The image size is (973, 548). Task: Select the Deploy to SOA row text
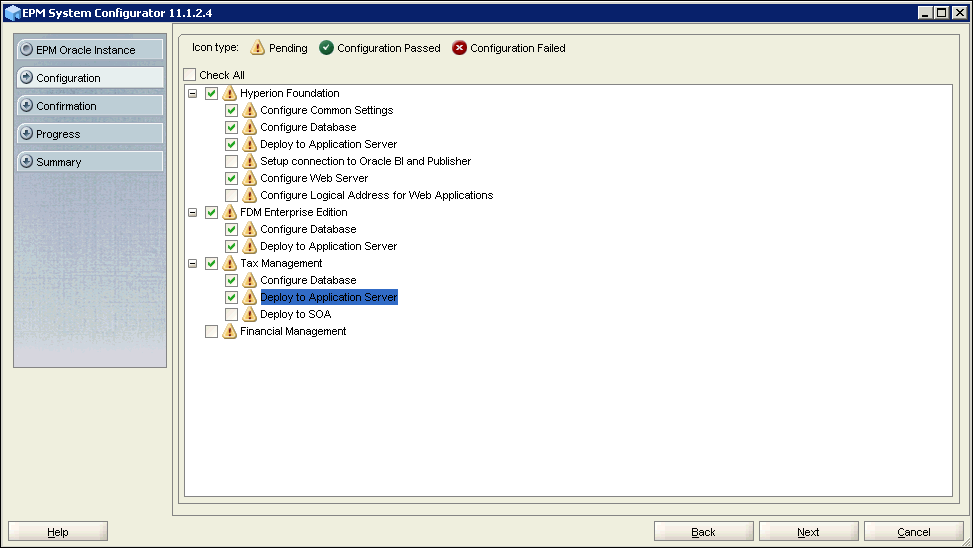(295, 314)
